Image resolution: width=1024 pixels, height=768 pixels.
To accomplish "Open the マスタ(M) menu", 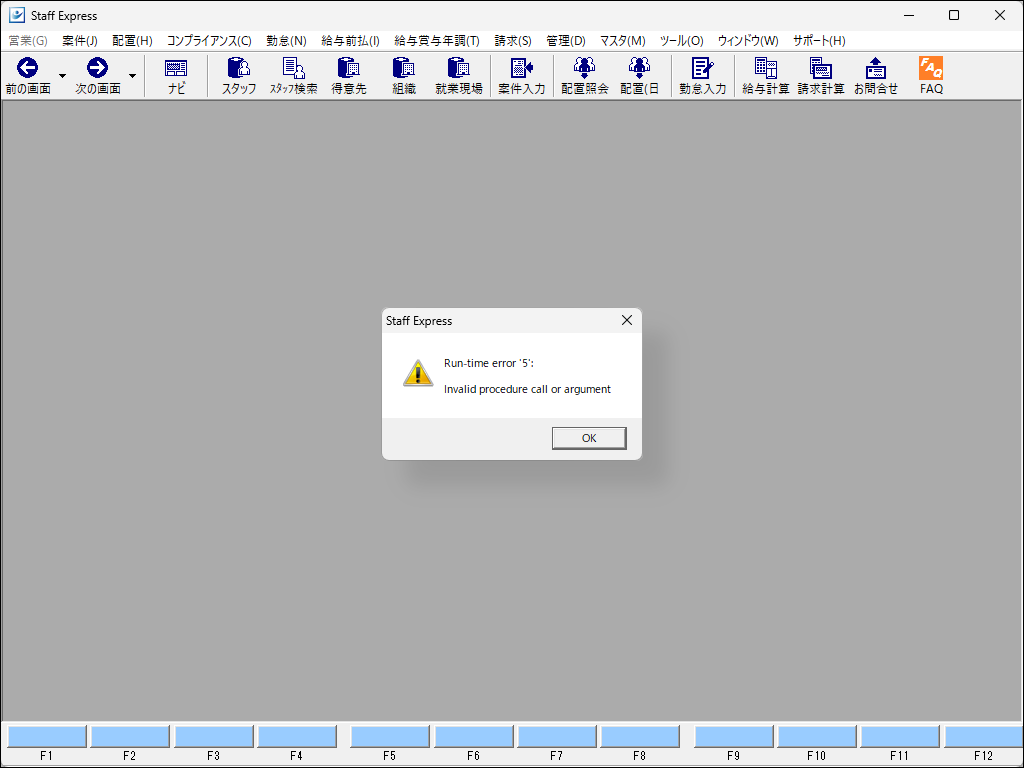I will [622, 40].
